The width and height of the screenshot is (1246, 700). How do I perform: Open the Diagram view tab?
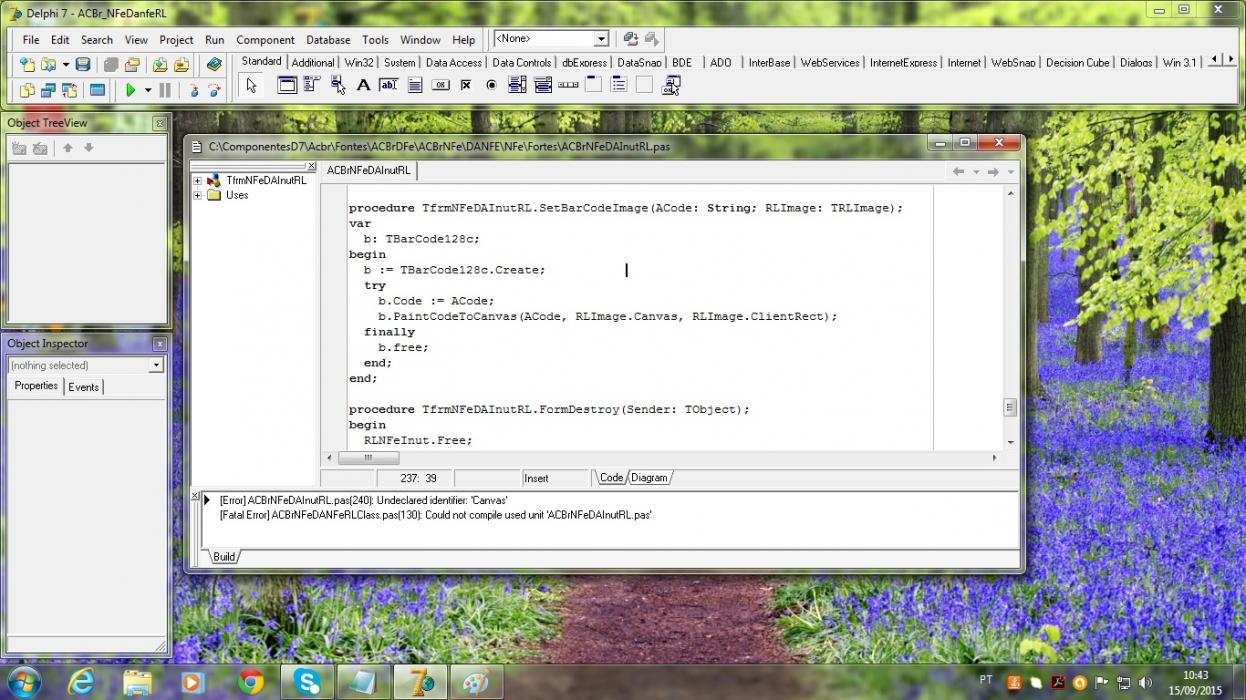[x=649, y=478]
